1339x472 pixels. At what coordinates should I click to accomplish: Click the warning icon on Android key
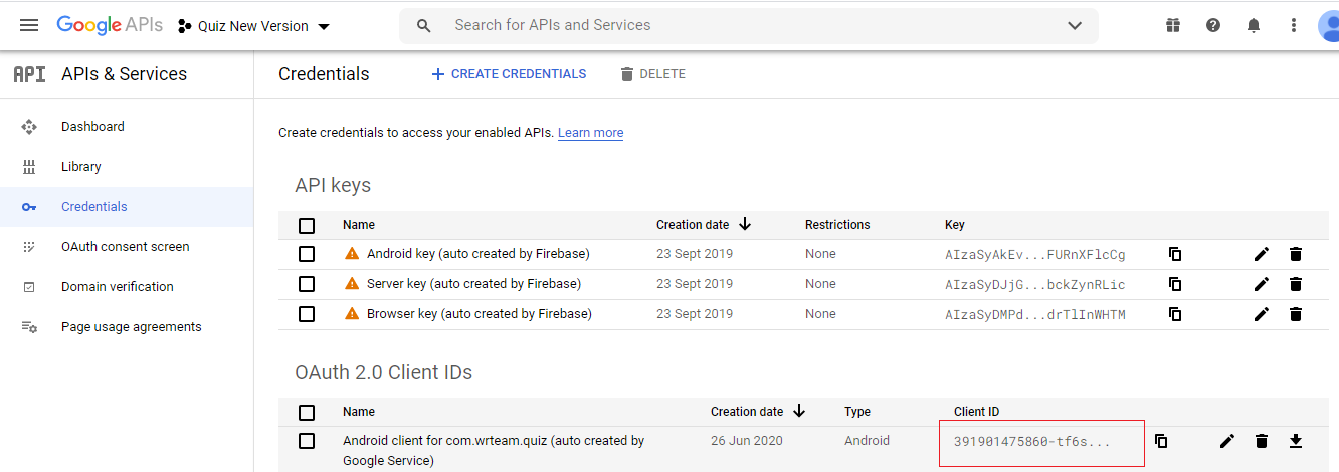(x=351, y=254)
